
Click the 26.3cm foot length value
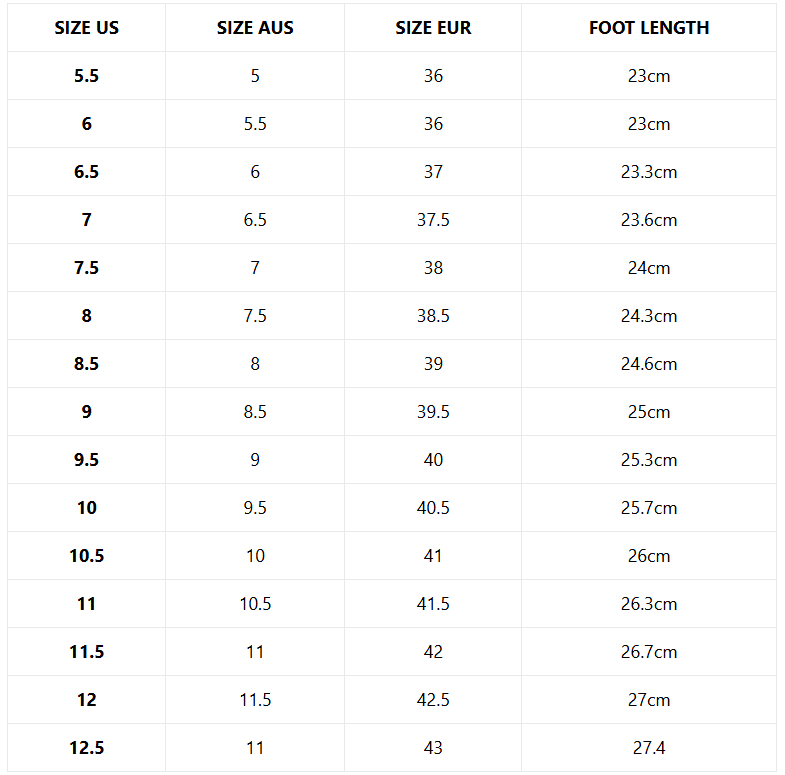[649, 604]
